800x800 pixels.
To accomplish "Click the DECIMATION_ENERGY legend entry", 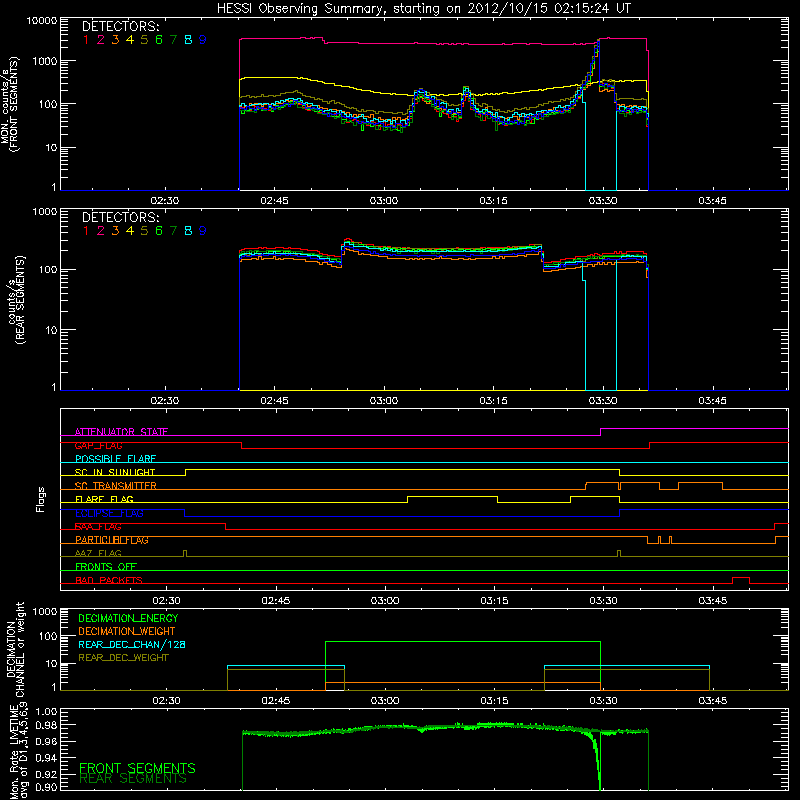I will (128, 618).
